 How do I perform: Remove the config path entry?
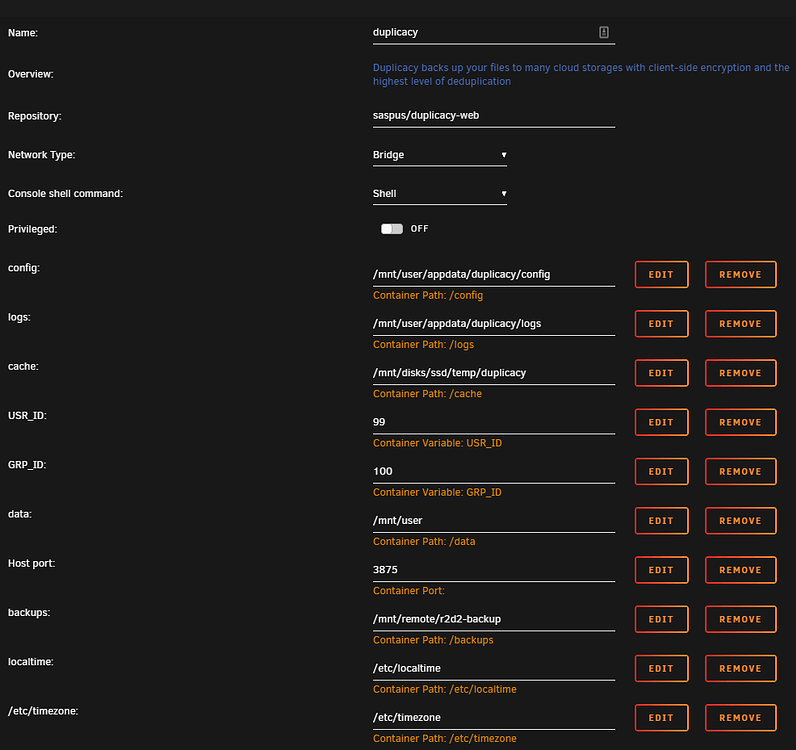coord(740,275)
